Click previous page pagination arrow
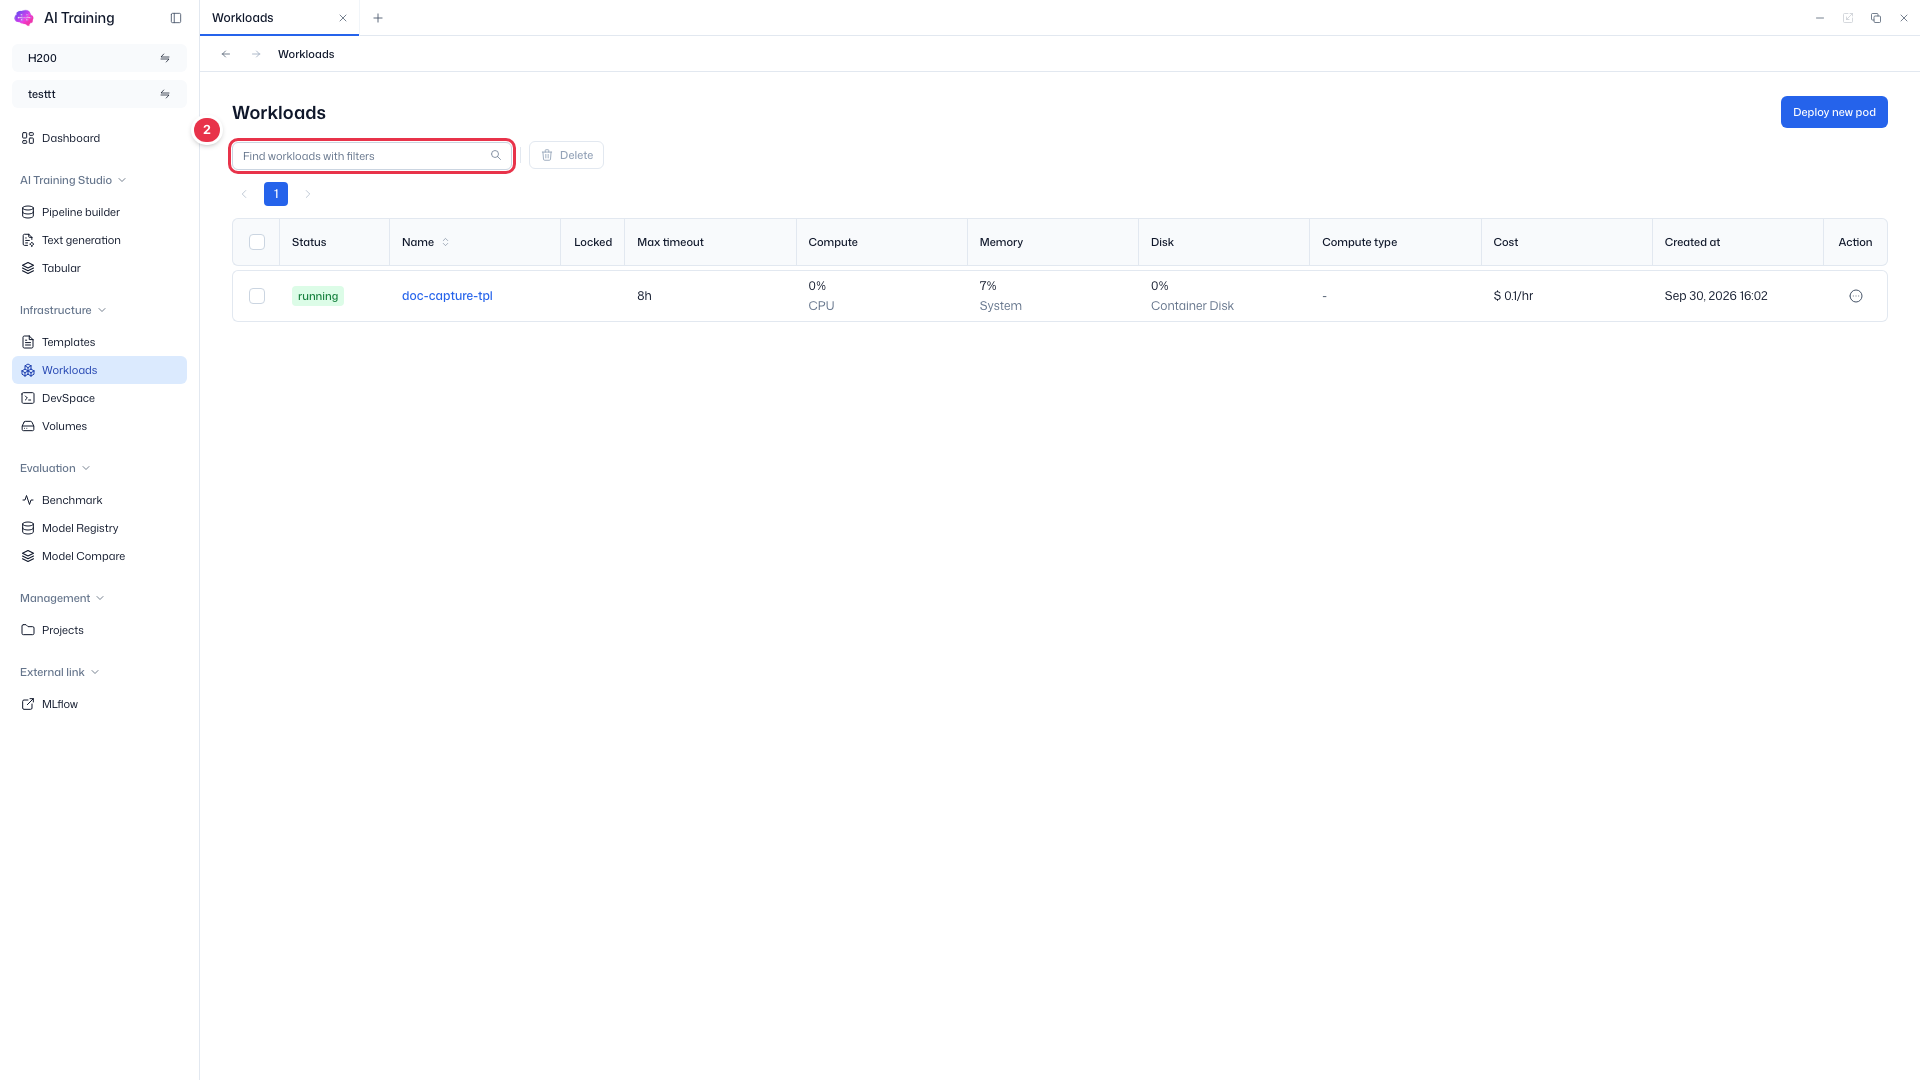 244,194
